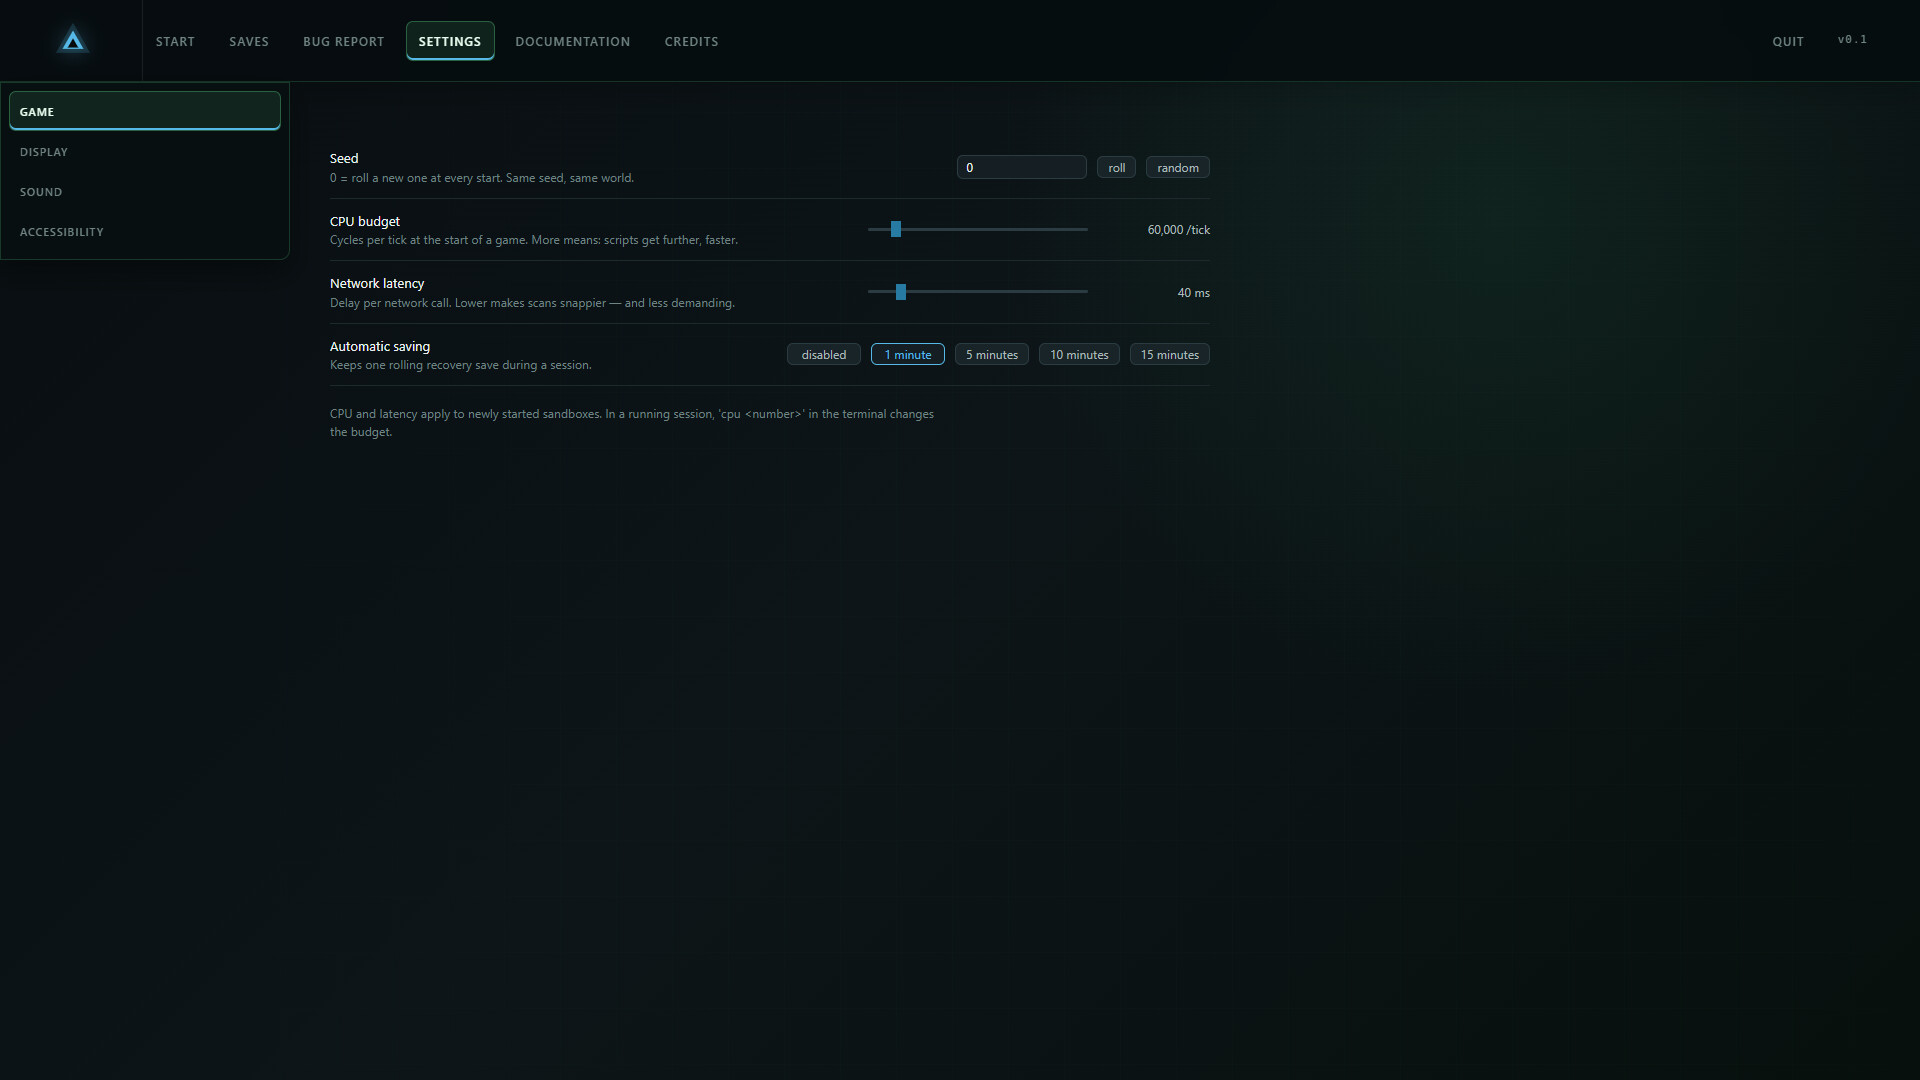
Task: Pick 10 minutes automatic saving
Action: point(1079,354)
